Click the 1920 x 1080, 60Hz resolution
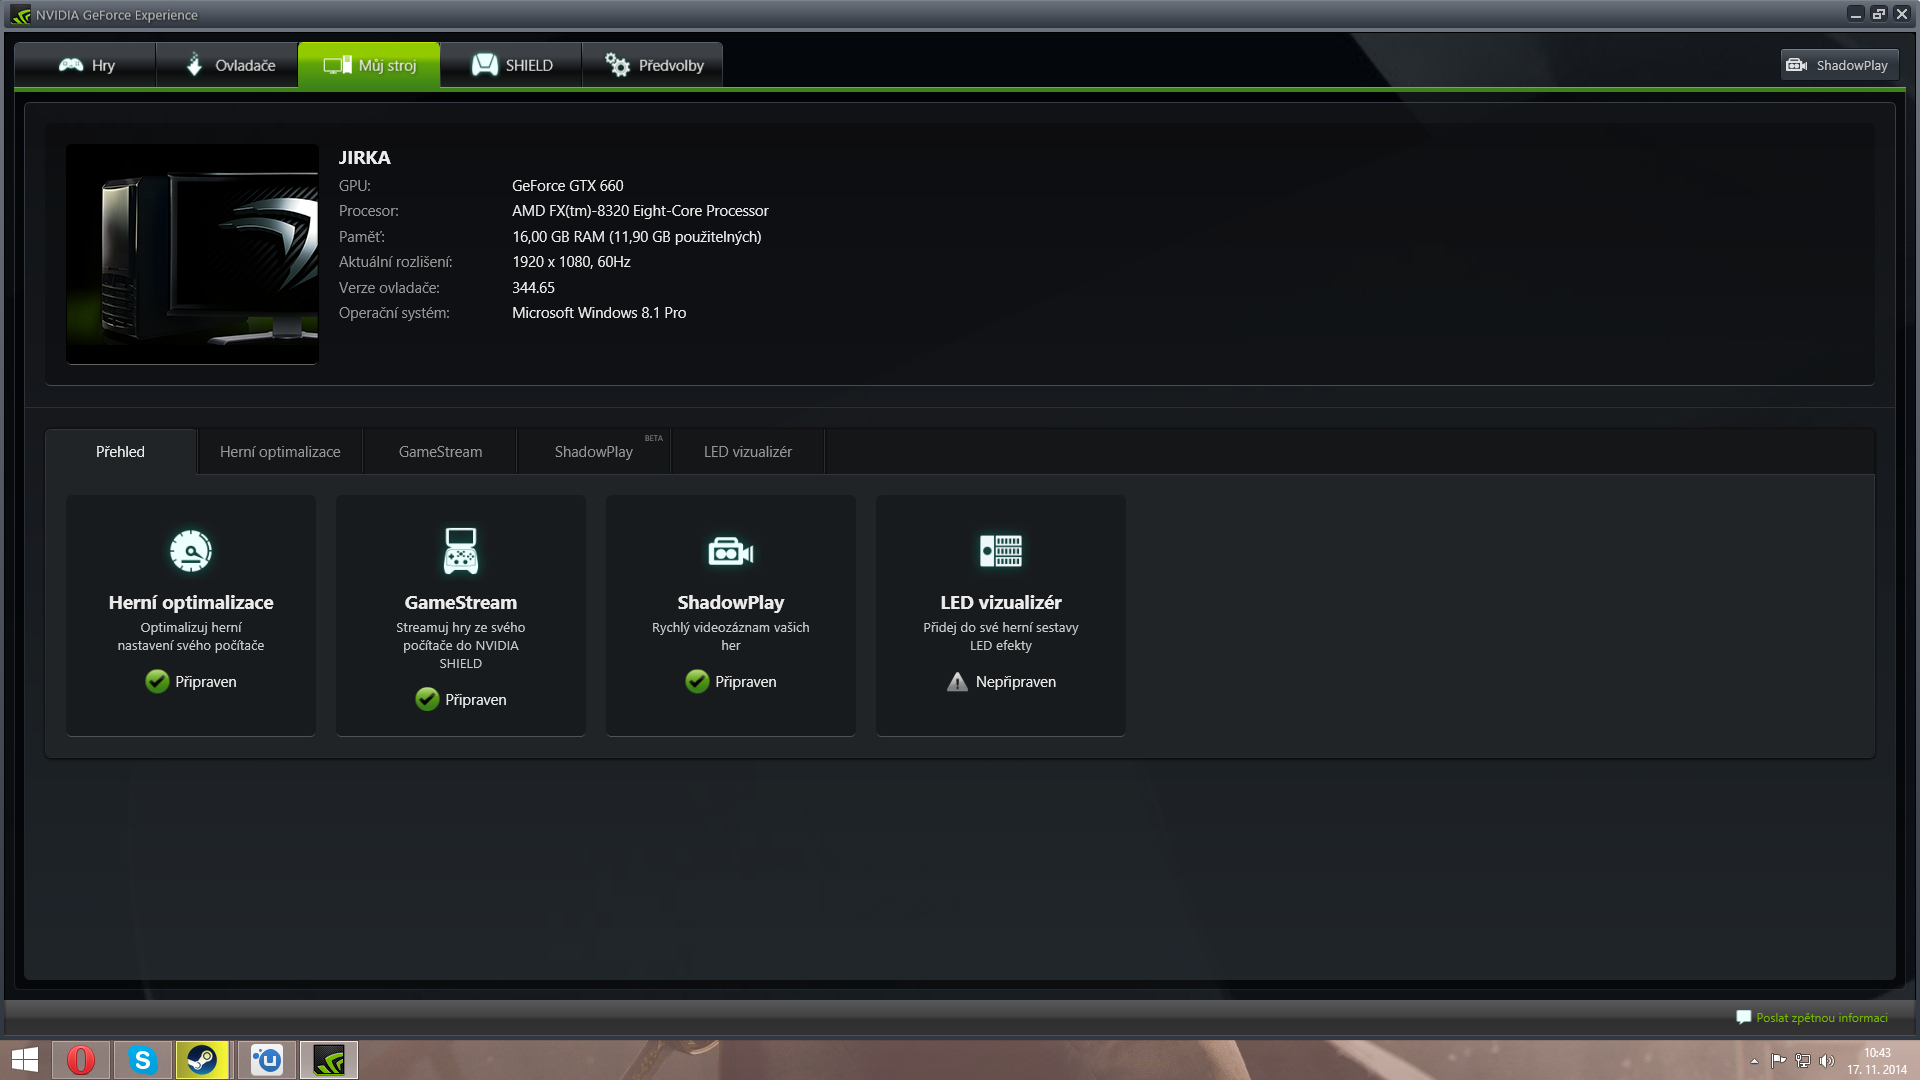 click(571, 262)
